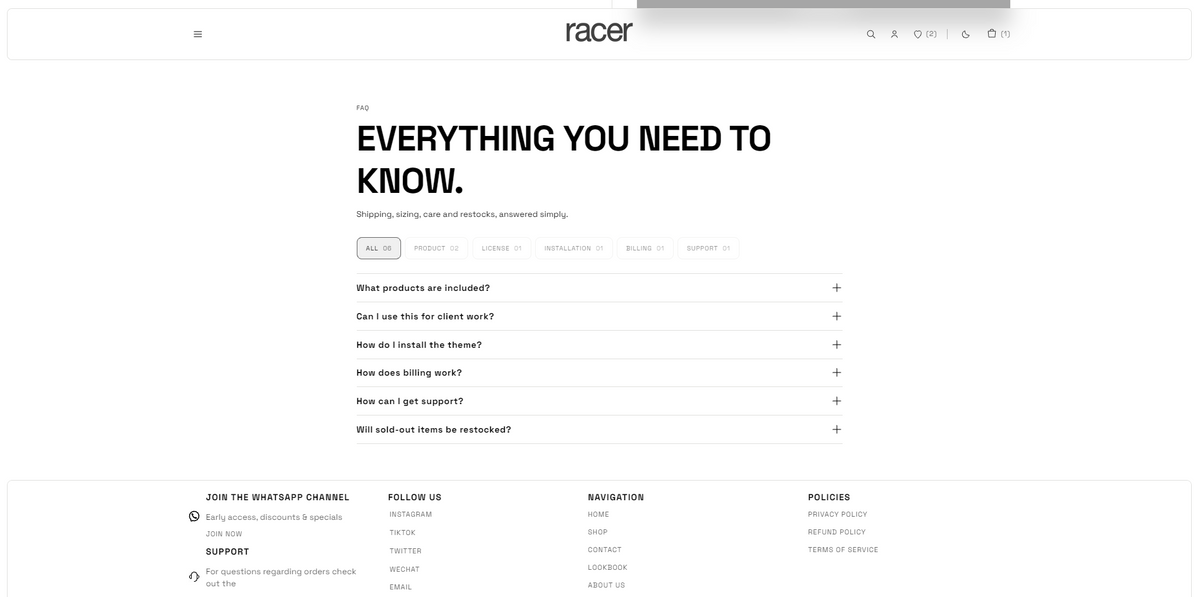Select the PRODUCT filter tab
The height and width of the screenshot is (597, 1200).
pos(436,248)
